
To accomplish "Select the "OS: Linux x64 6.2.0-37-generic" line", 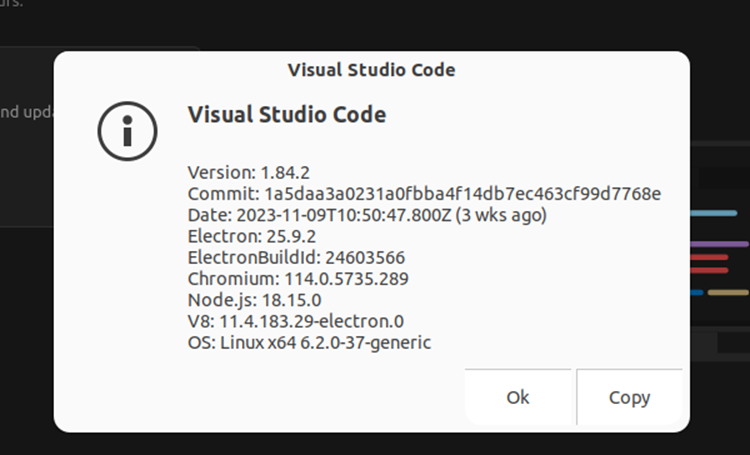I will 309,343.
